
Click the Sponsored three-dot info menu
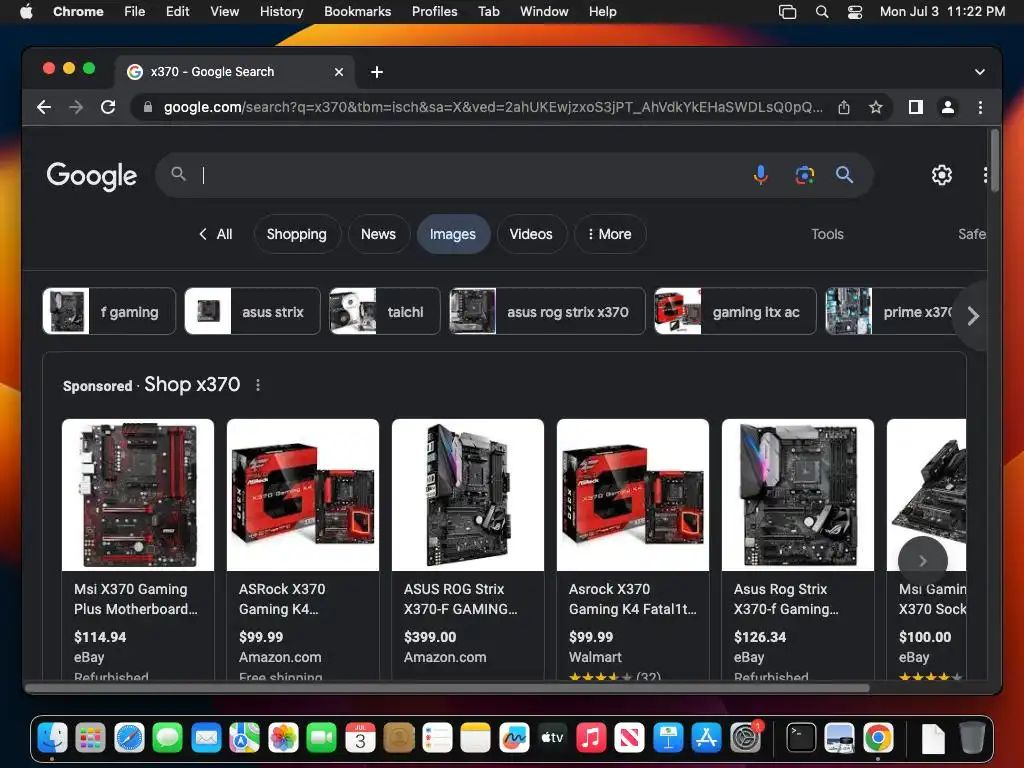[x=258, y=385]
